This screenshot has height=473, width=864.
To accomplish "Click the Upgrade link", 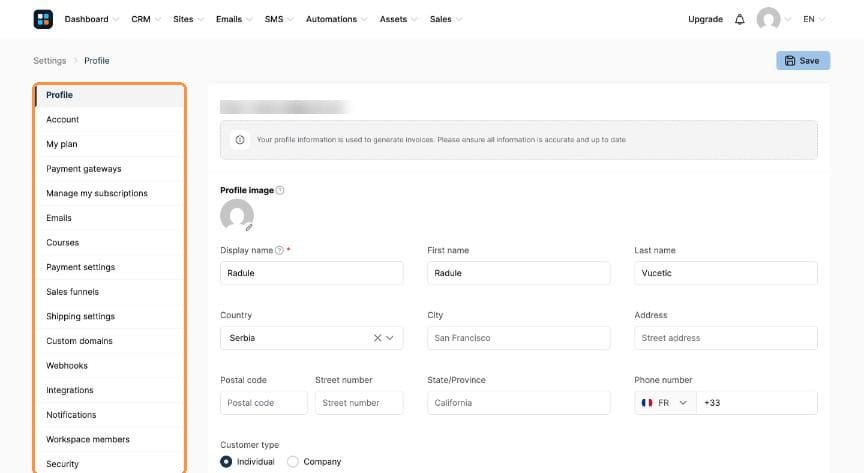I will (705, 19).
